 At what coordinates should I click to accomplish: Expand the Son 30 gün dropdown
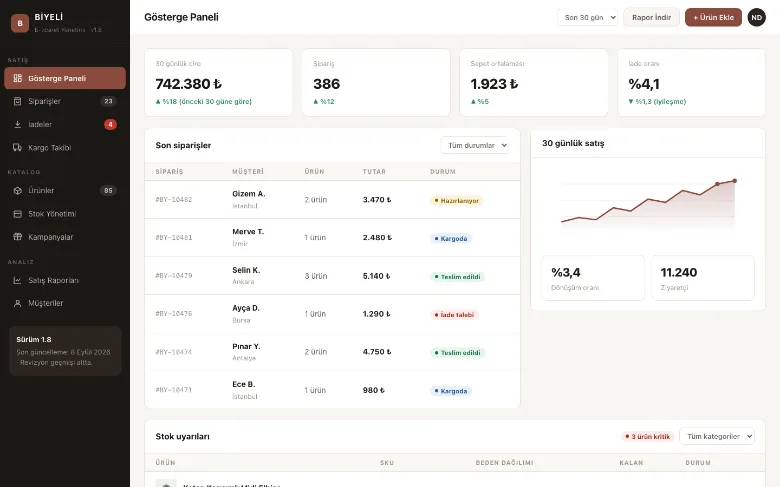[x=587, y=17]
